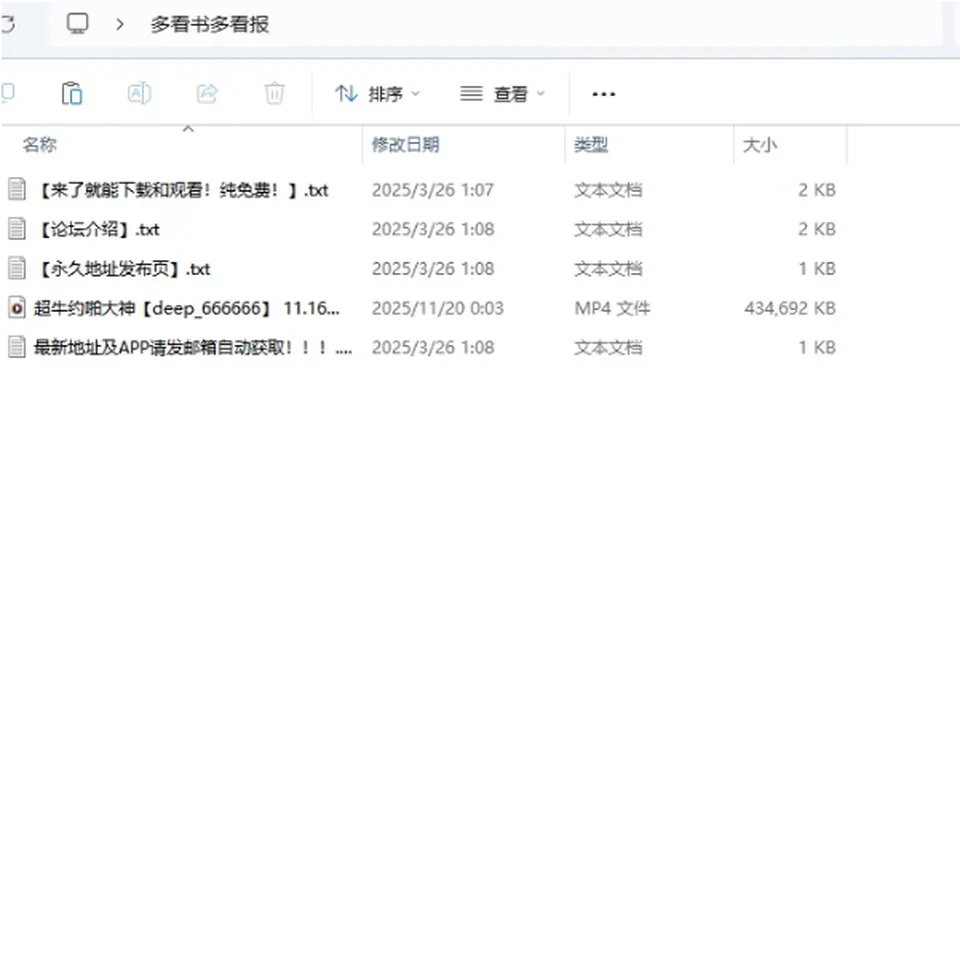
Task: Open the three-dots more options menu
Action: point(603,94)
